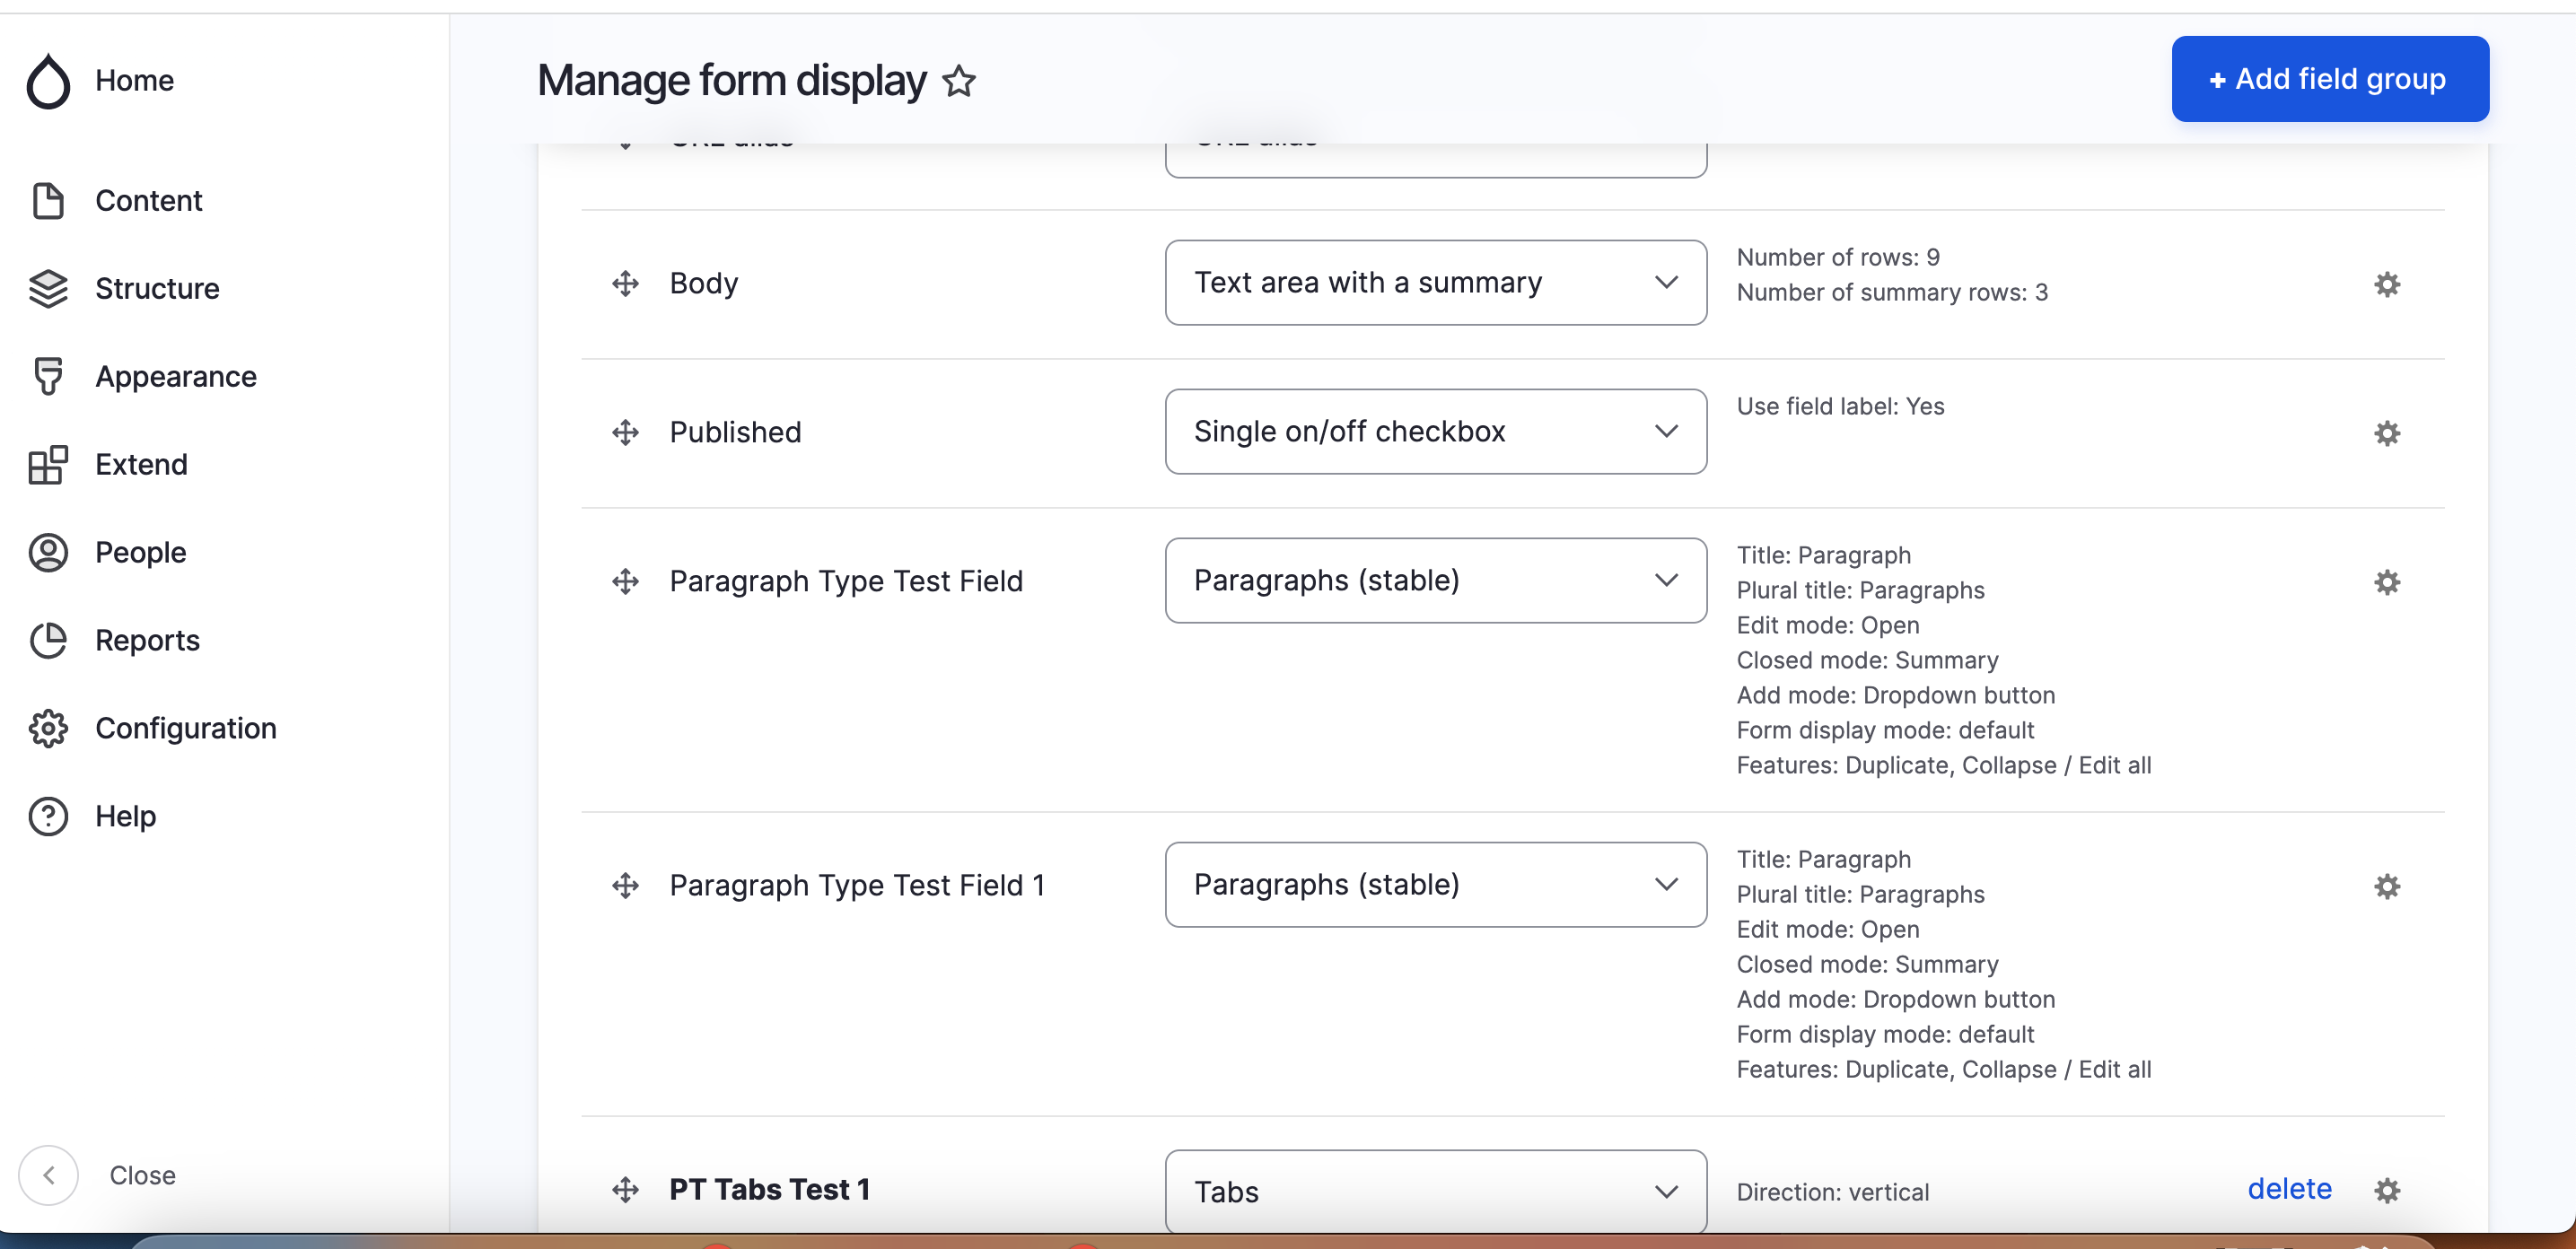Image resolution: width=2576 pixels, height=1249 pixels.
Task: Open settings gear for the Body field
Action: [2388, 284]
